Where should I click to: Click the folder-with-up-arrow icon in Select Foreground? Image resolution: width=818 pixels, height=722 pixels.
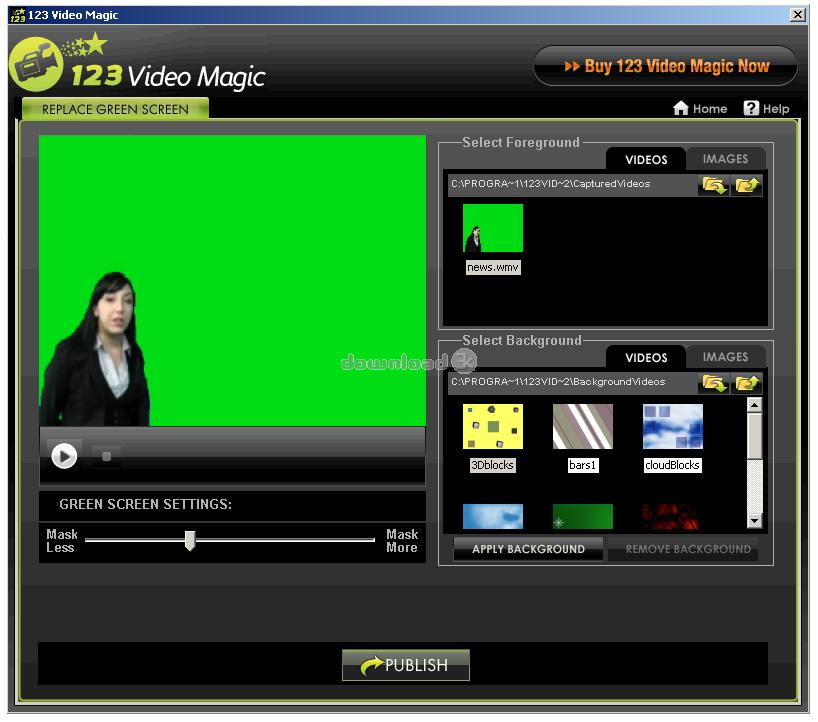(x=747, y=185)
